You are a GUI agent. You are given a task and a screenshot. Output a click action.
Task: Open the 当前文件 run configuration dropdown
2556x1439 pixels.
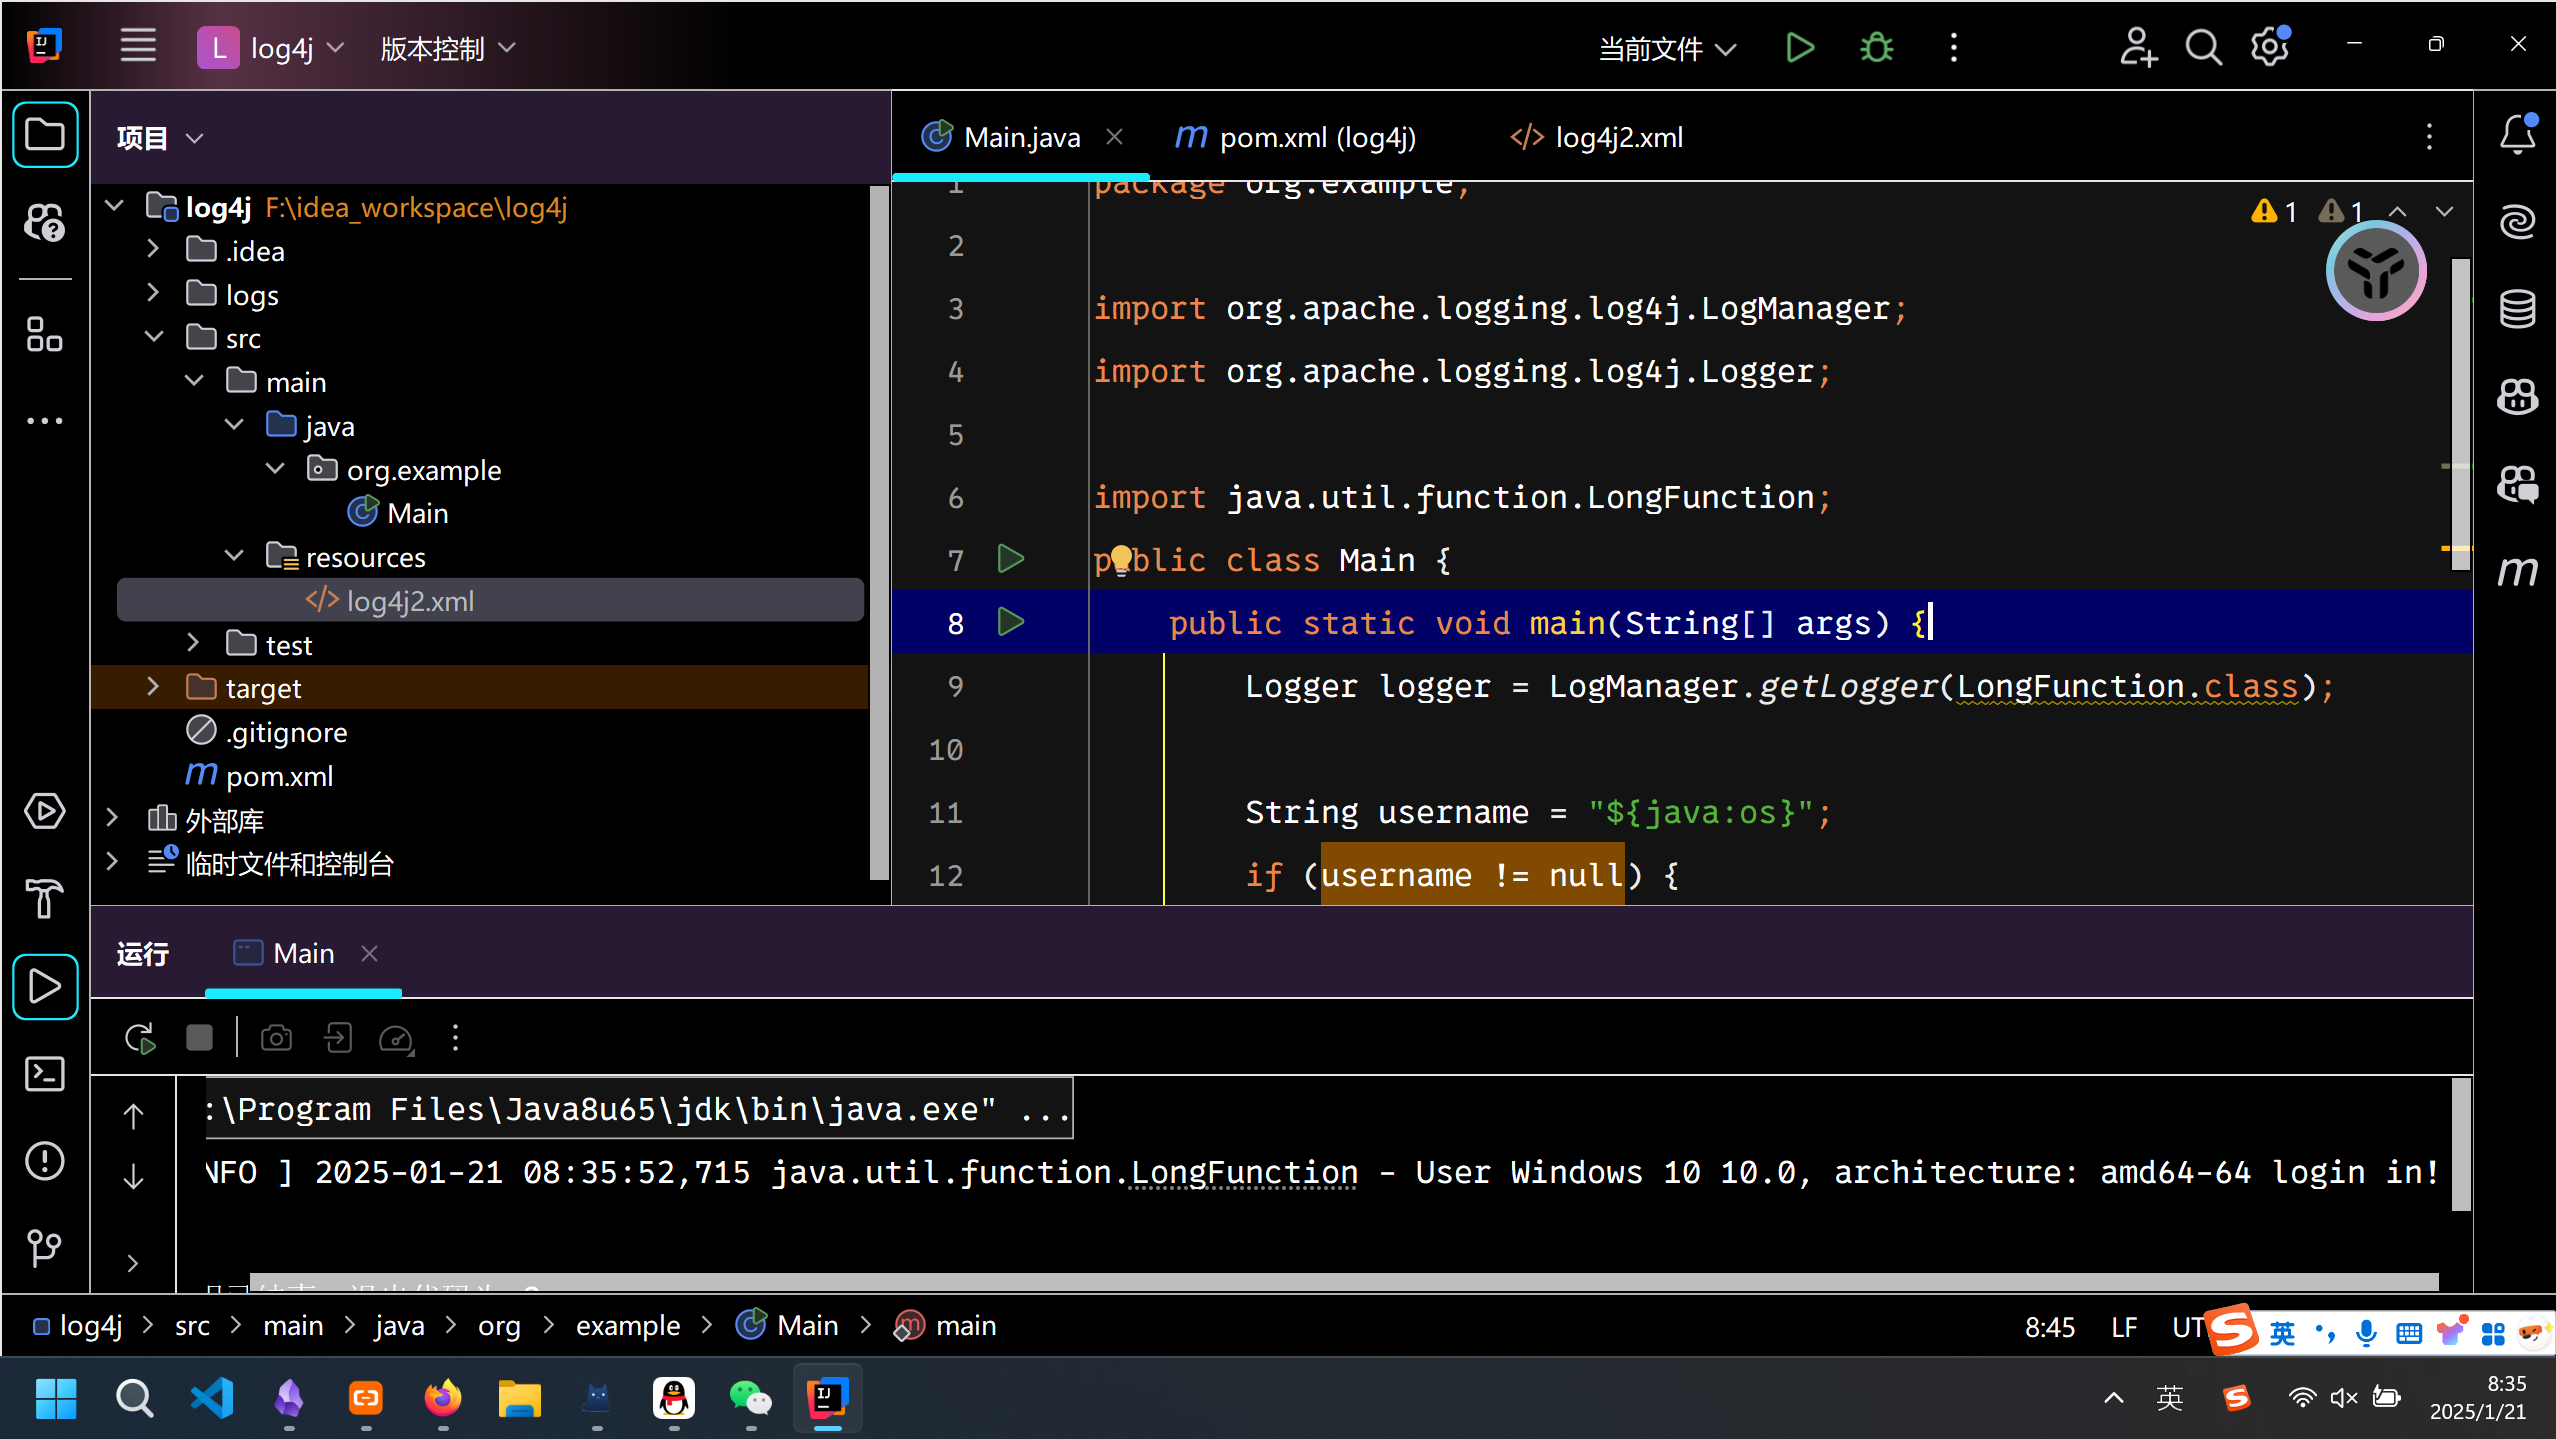point(1667,48)
